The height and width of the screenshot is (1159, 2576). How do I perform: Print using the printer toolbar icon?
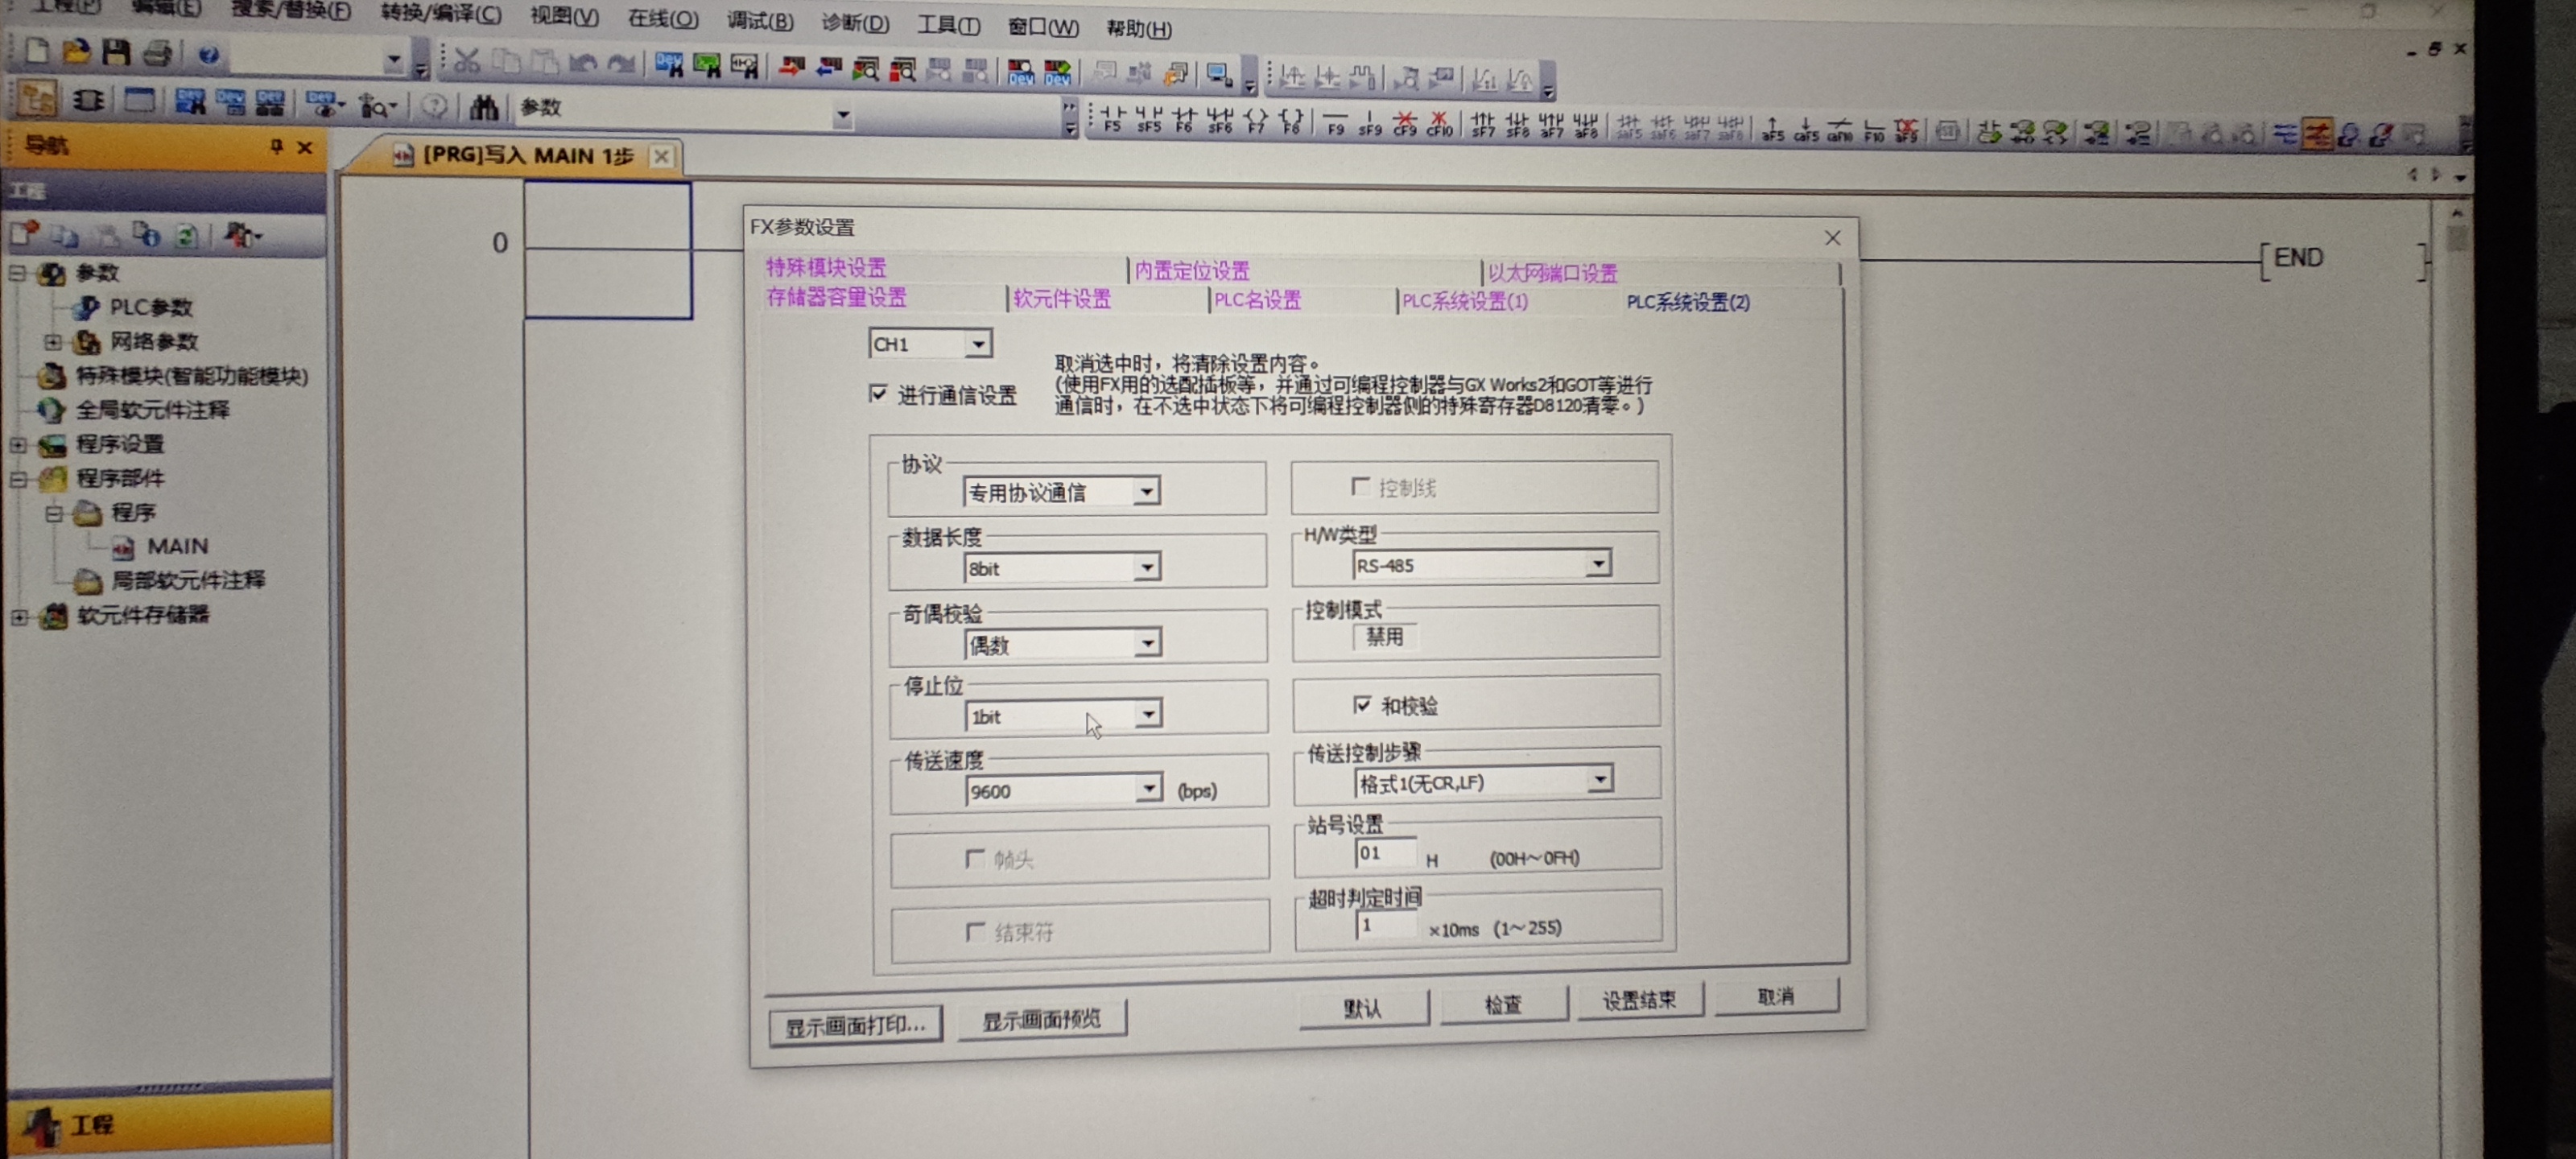click(157, 52)
